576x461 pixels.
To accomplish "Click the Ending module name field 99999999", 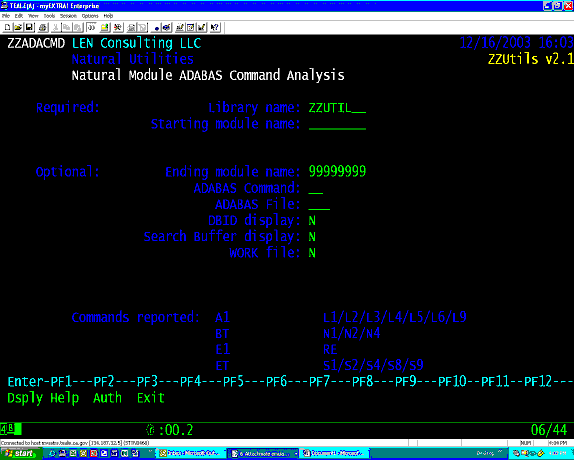I will coord(337,172).
